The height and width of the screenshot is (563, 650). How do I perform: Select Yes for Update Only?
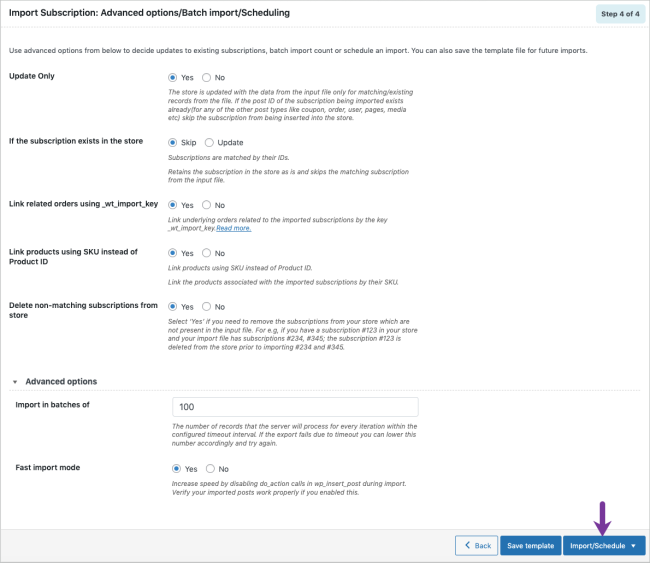click(x=172, y=78)
